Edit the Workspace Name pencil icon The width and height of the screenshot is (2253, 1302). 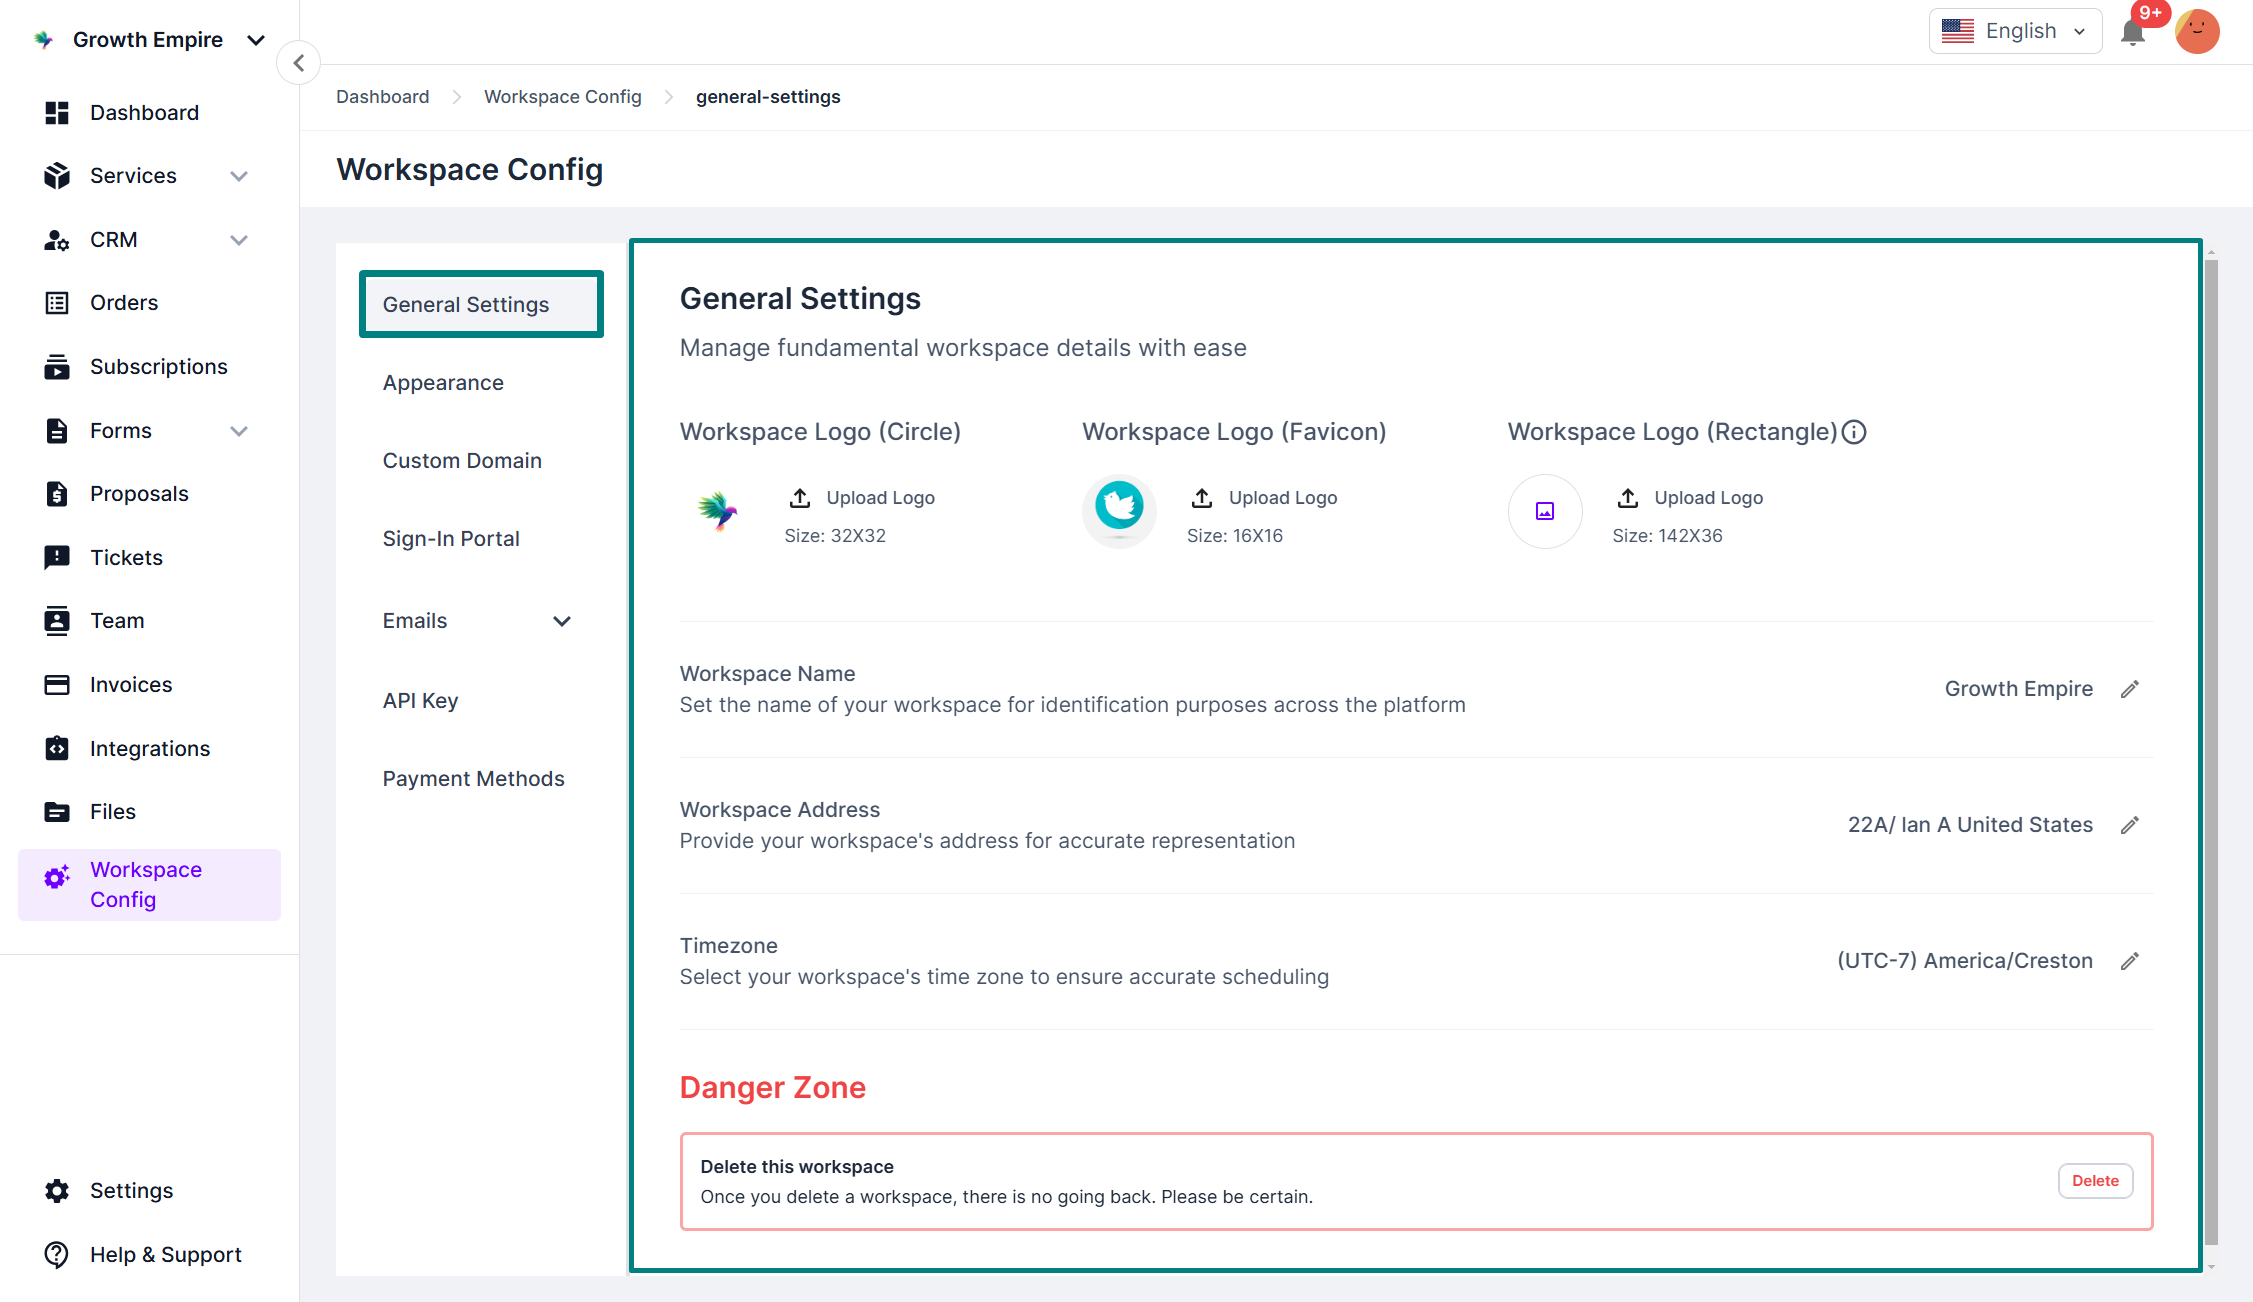pos(2130,689)
